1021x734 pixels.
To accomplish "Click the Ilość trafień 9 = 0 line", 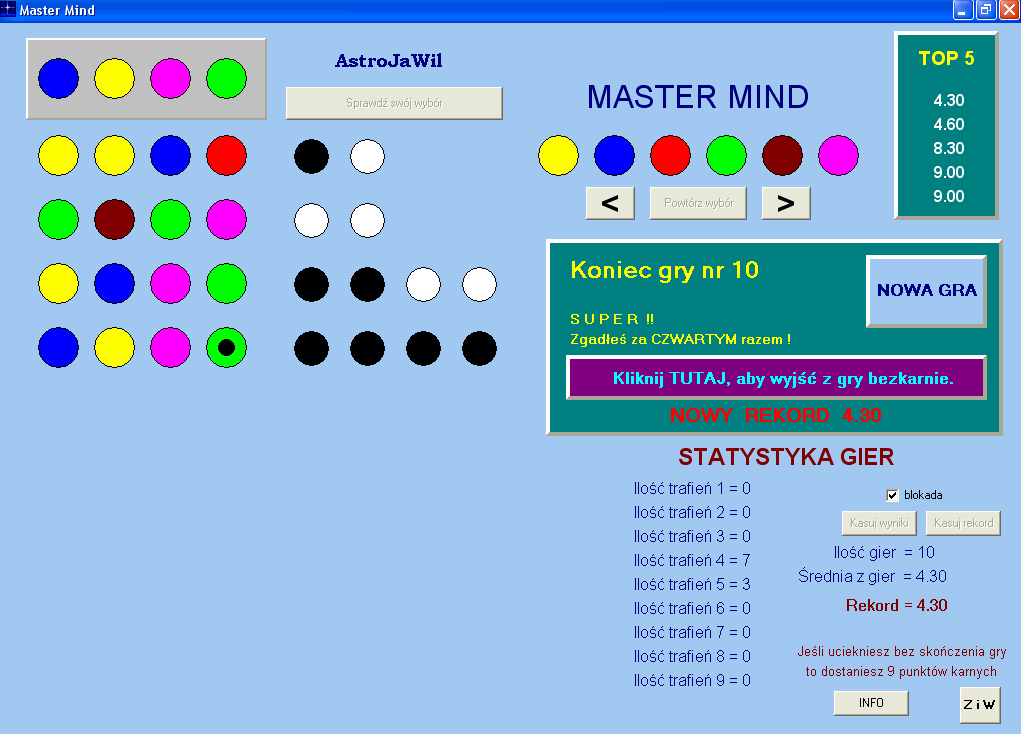I will point(692,681).
